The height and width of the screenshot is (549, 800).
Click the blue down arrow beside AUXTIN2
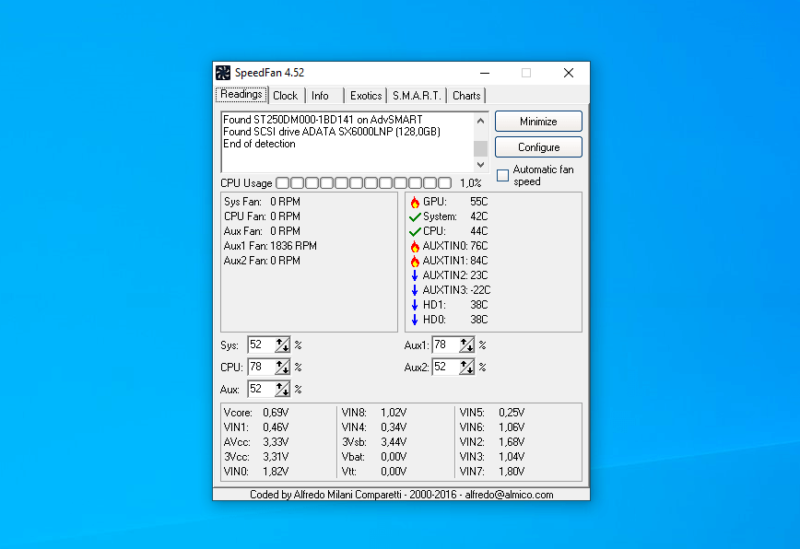coord(415,276)
